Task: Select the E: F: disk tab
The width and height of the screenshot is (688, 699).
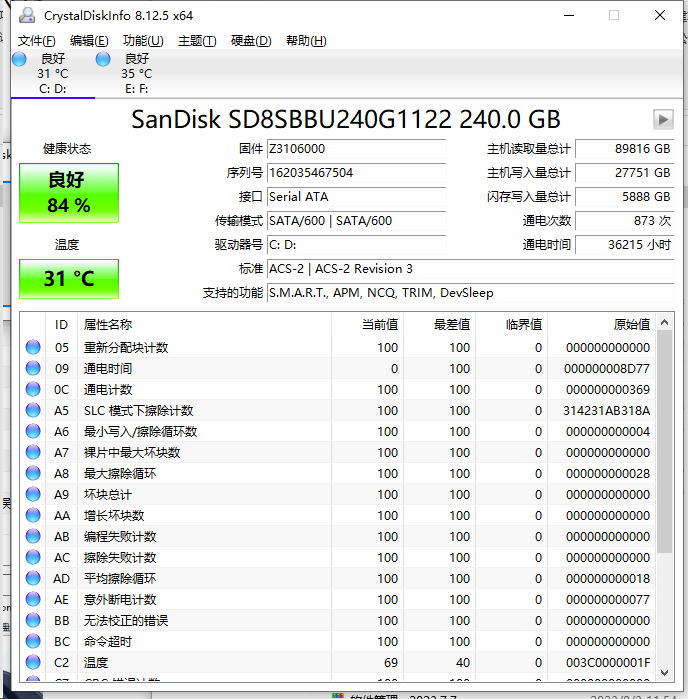Action: [x=136, y=74]
